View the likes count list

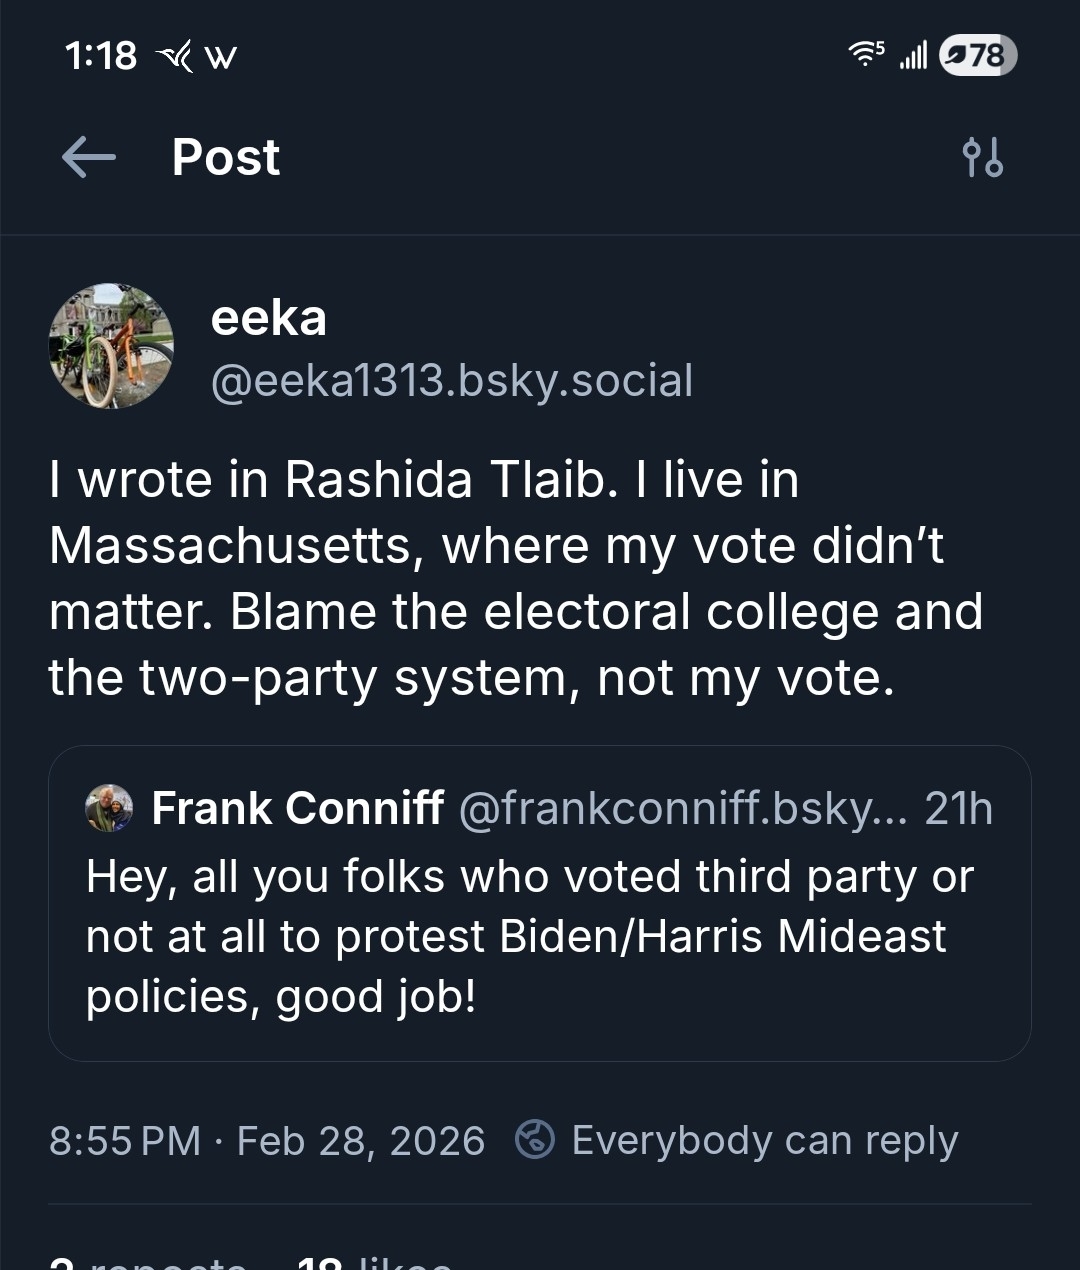(x=375, y=1262)
